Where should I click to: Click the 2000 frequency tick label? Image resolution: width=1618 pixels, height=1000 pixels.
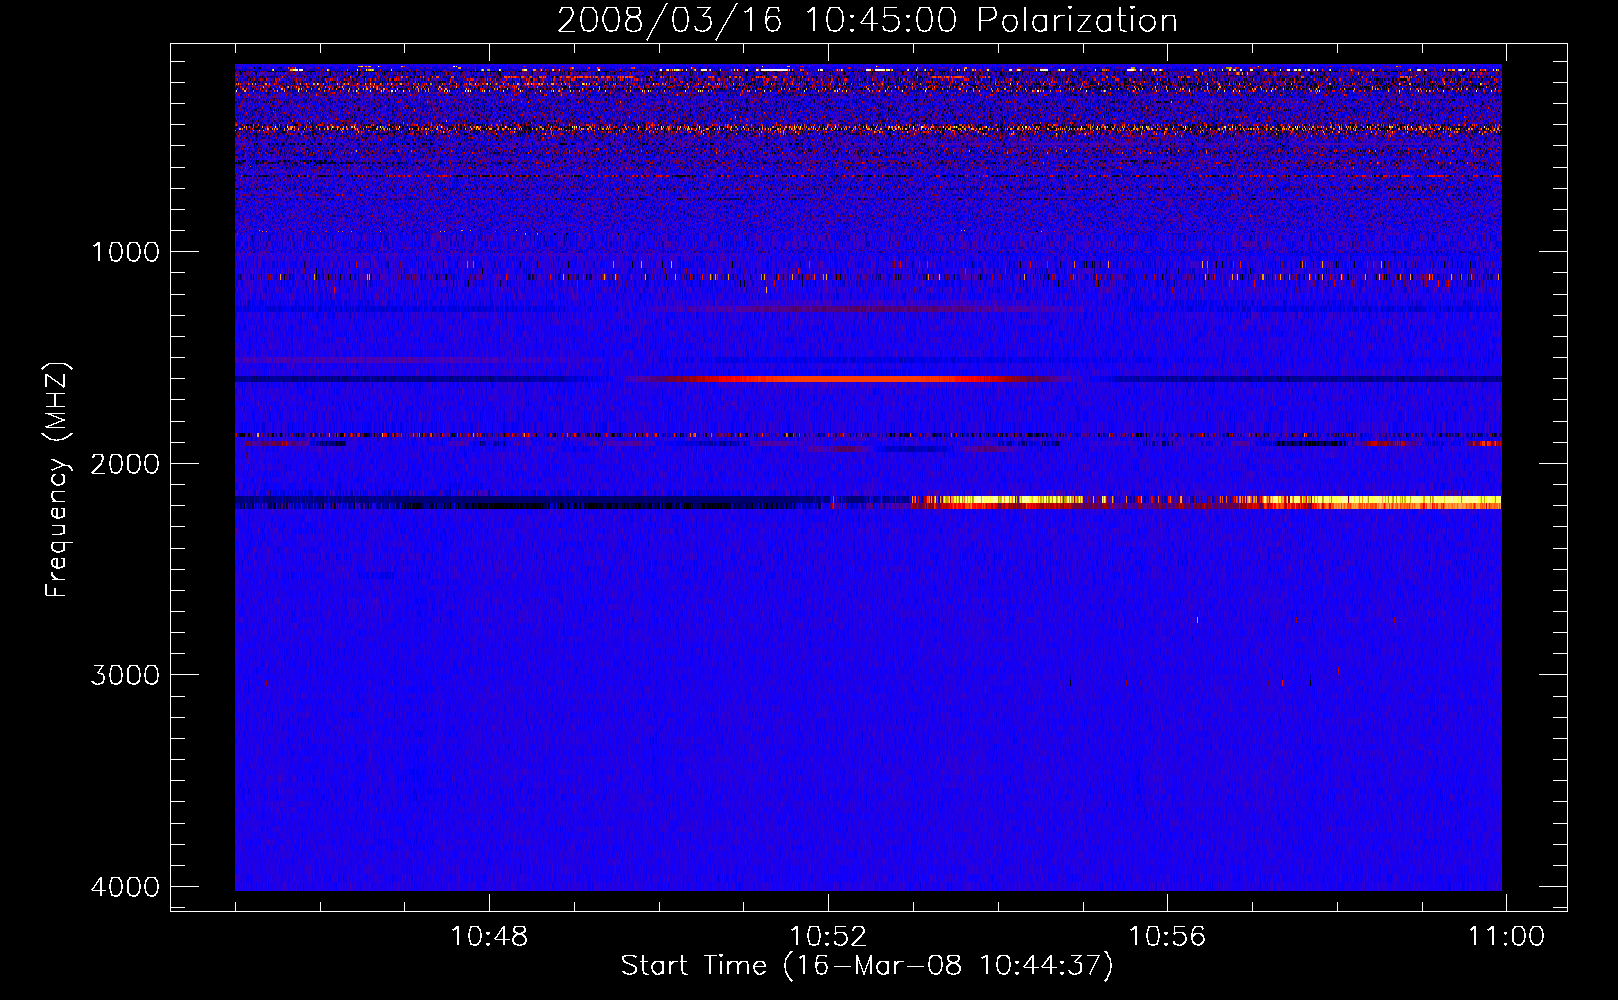125,464
